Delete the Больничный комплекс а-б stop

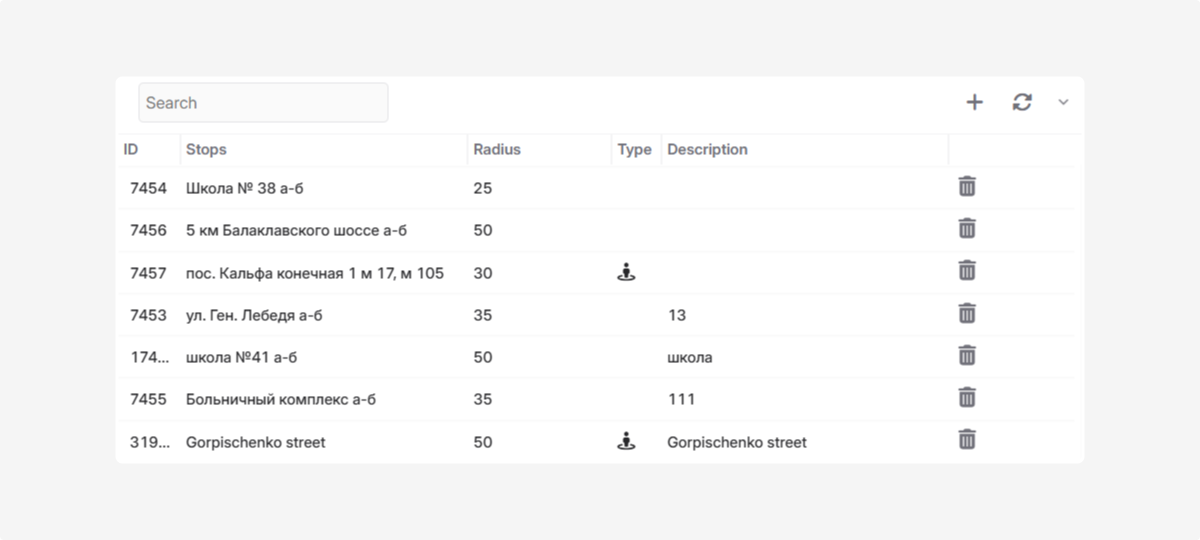967,398
